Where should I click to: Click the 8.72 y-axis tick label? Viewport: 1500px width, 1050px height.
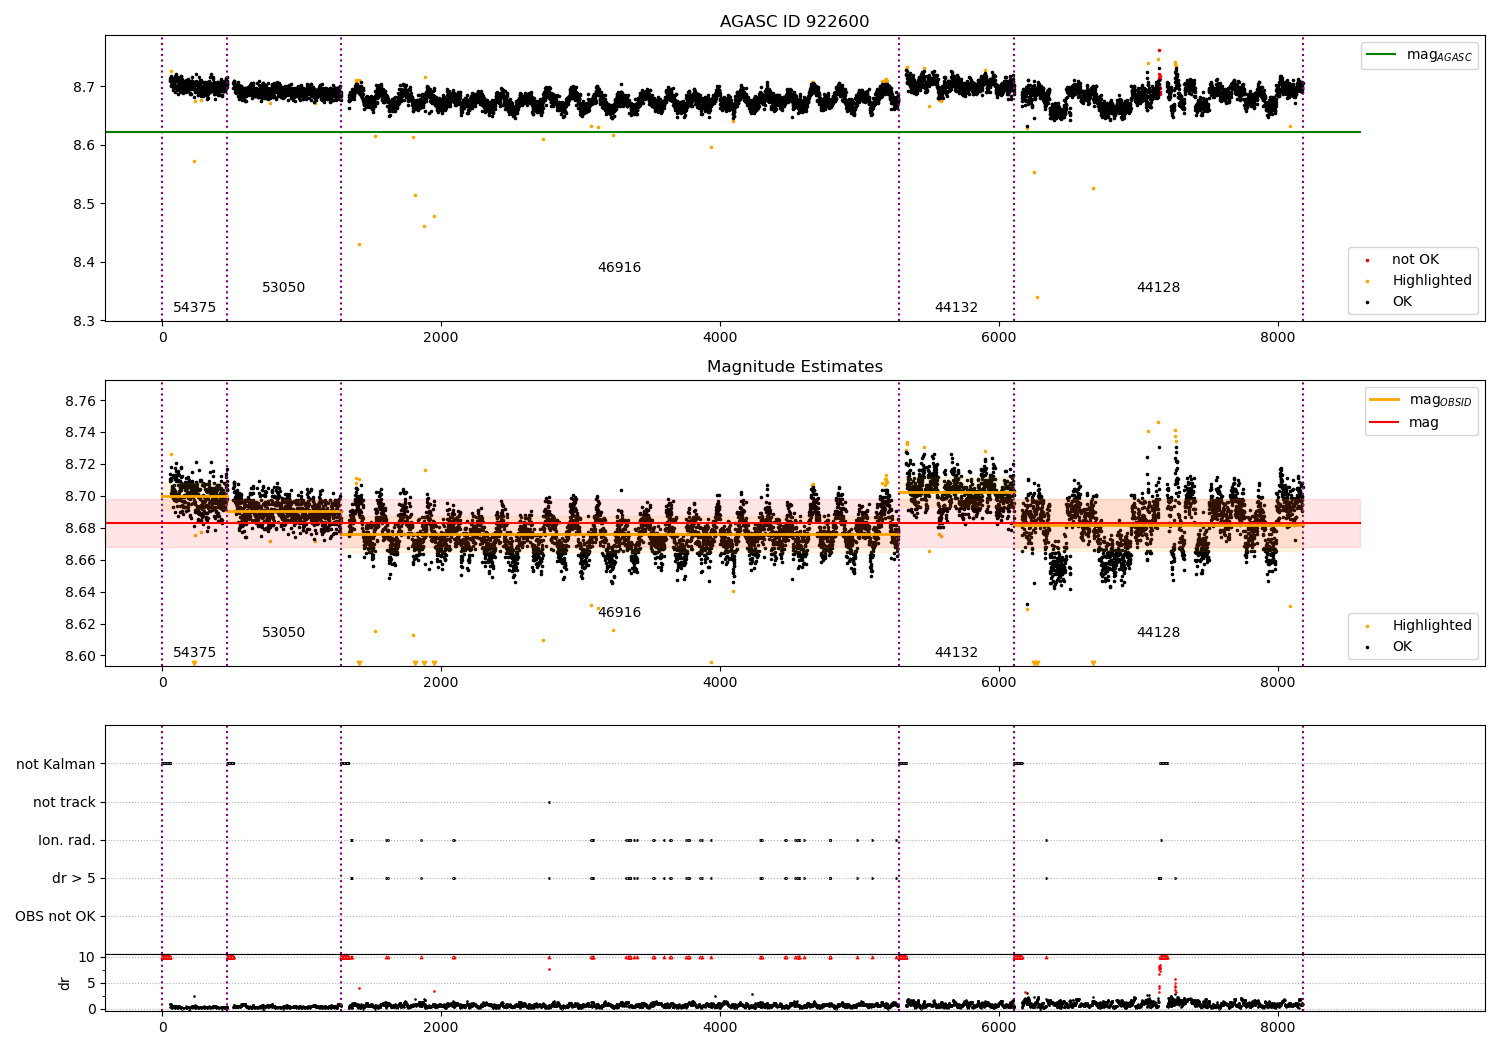[x=81, y=465]
